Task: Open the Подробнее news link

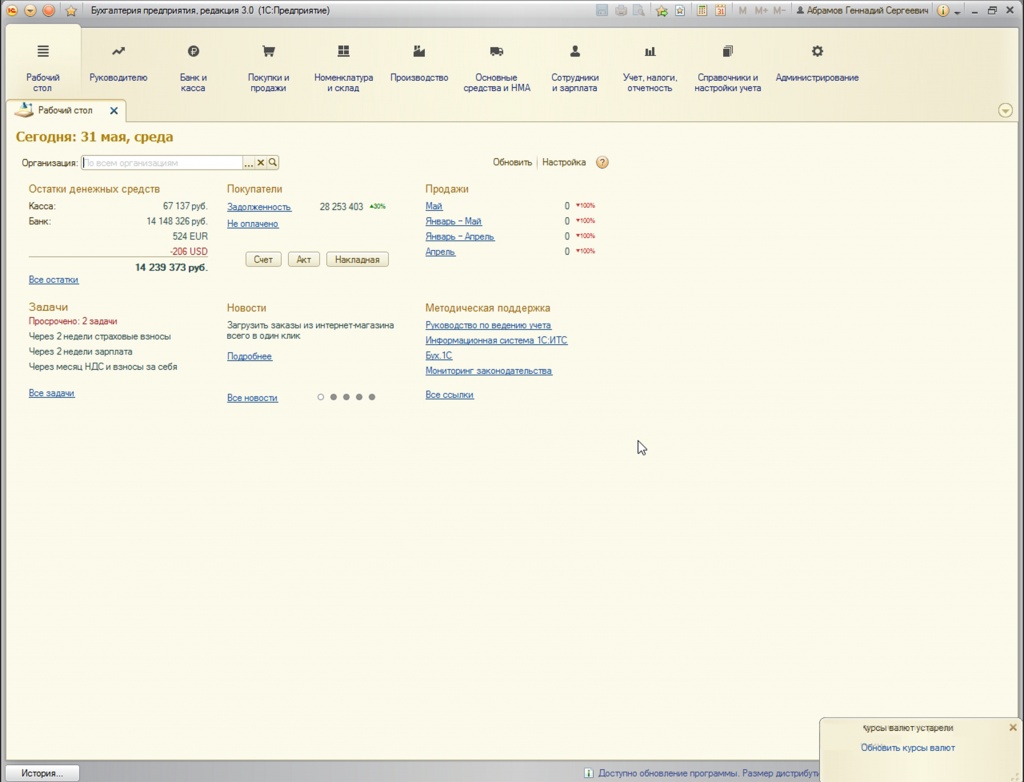Action: click(249, 356)
